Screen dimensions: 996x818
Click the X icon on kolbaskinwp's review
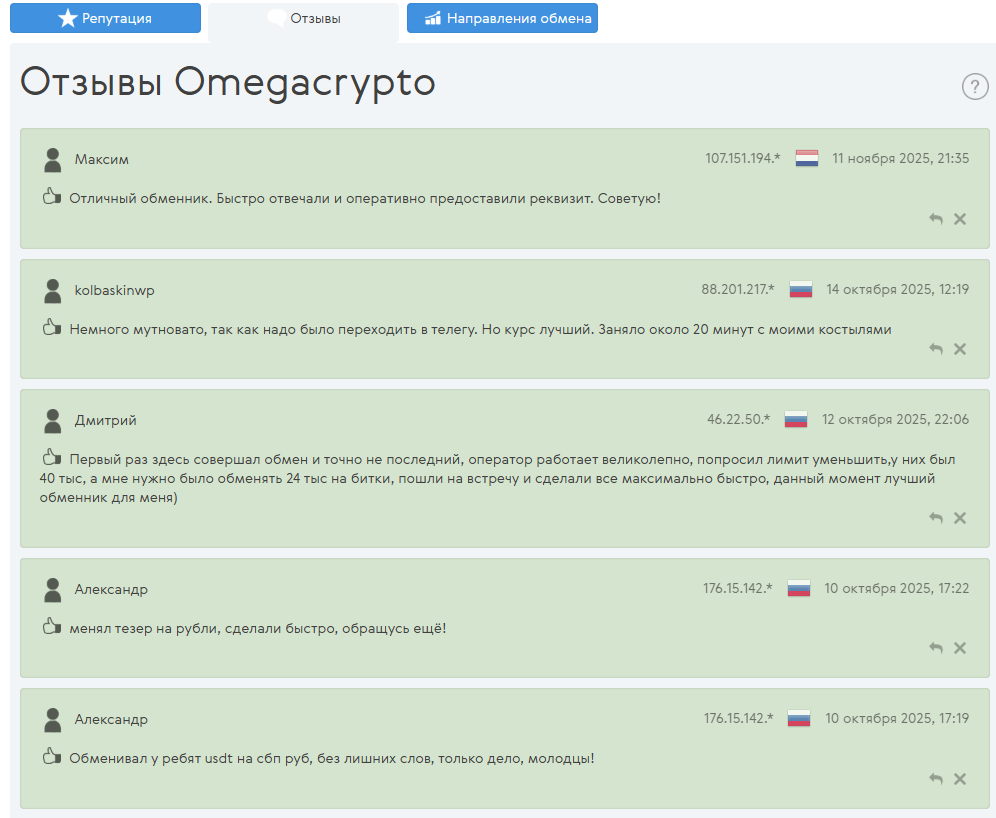pos(960,348)
